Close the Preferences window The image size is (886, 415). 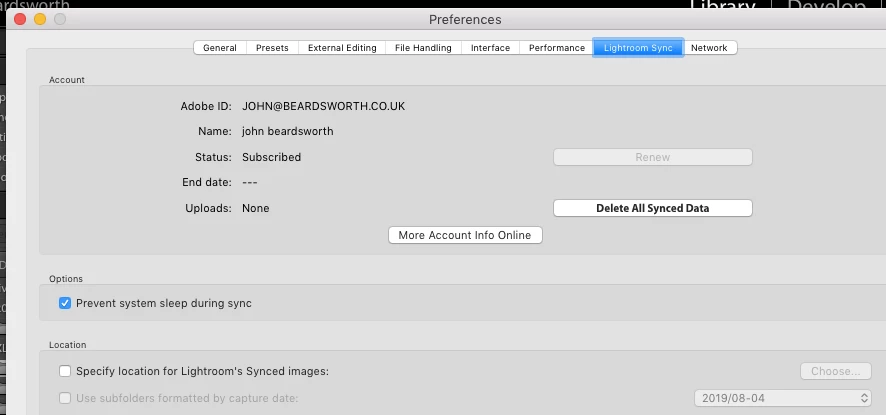(x=20, y=19)
